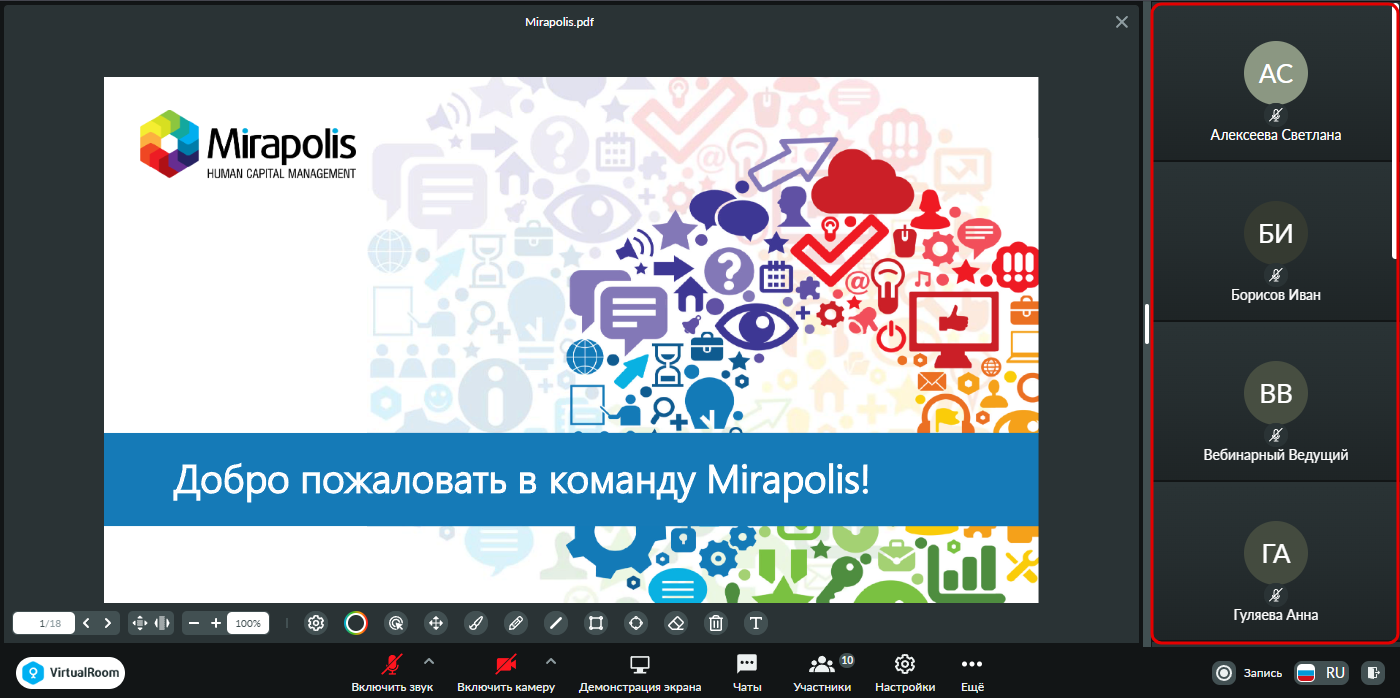Expand the microphone options arrow
The width and height of the screenshot is (1400, 698).
click(429, 661)
